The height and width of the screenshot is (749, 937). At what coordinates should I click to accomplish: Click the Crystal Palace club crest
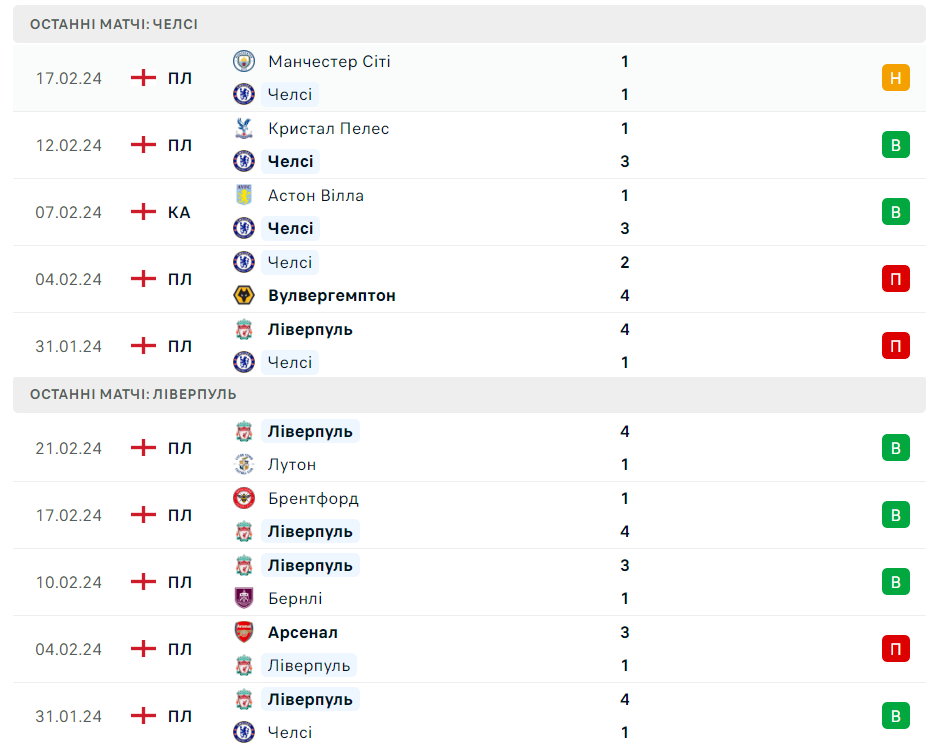tap(244, 129)
